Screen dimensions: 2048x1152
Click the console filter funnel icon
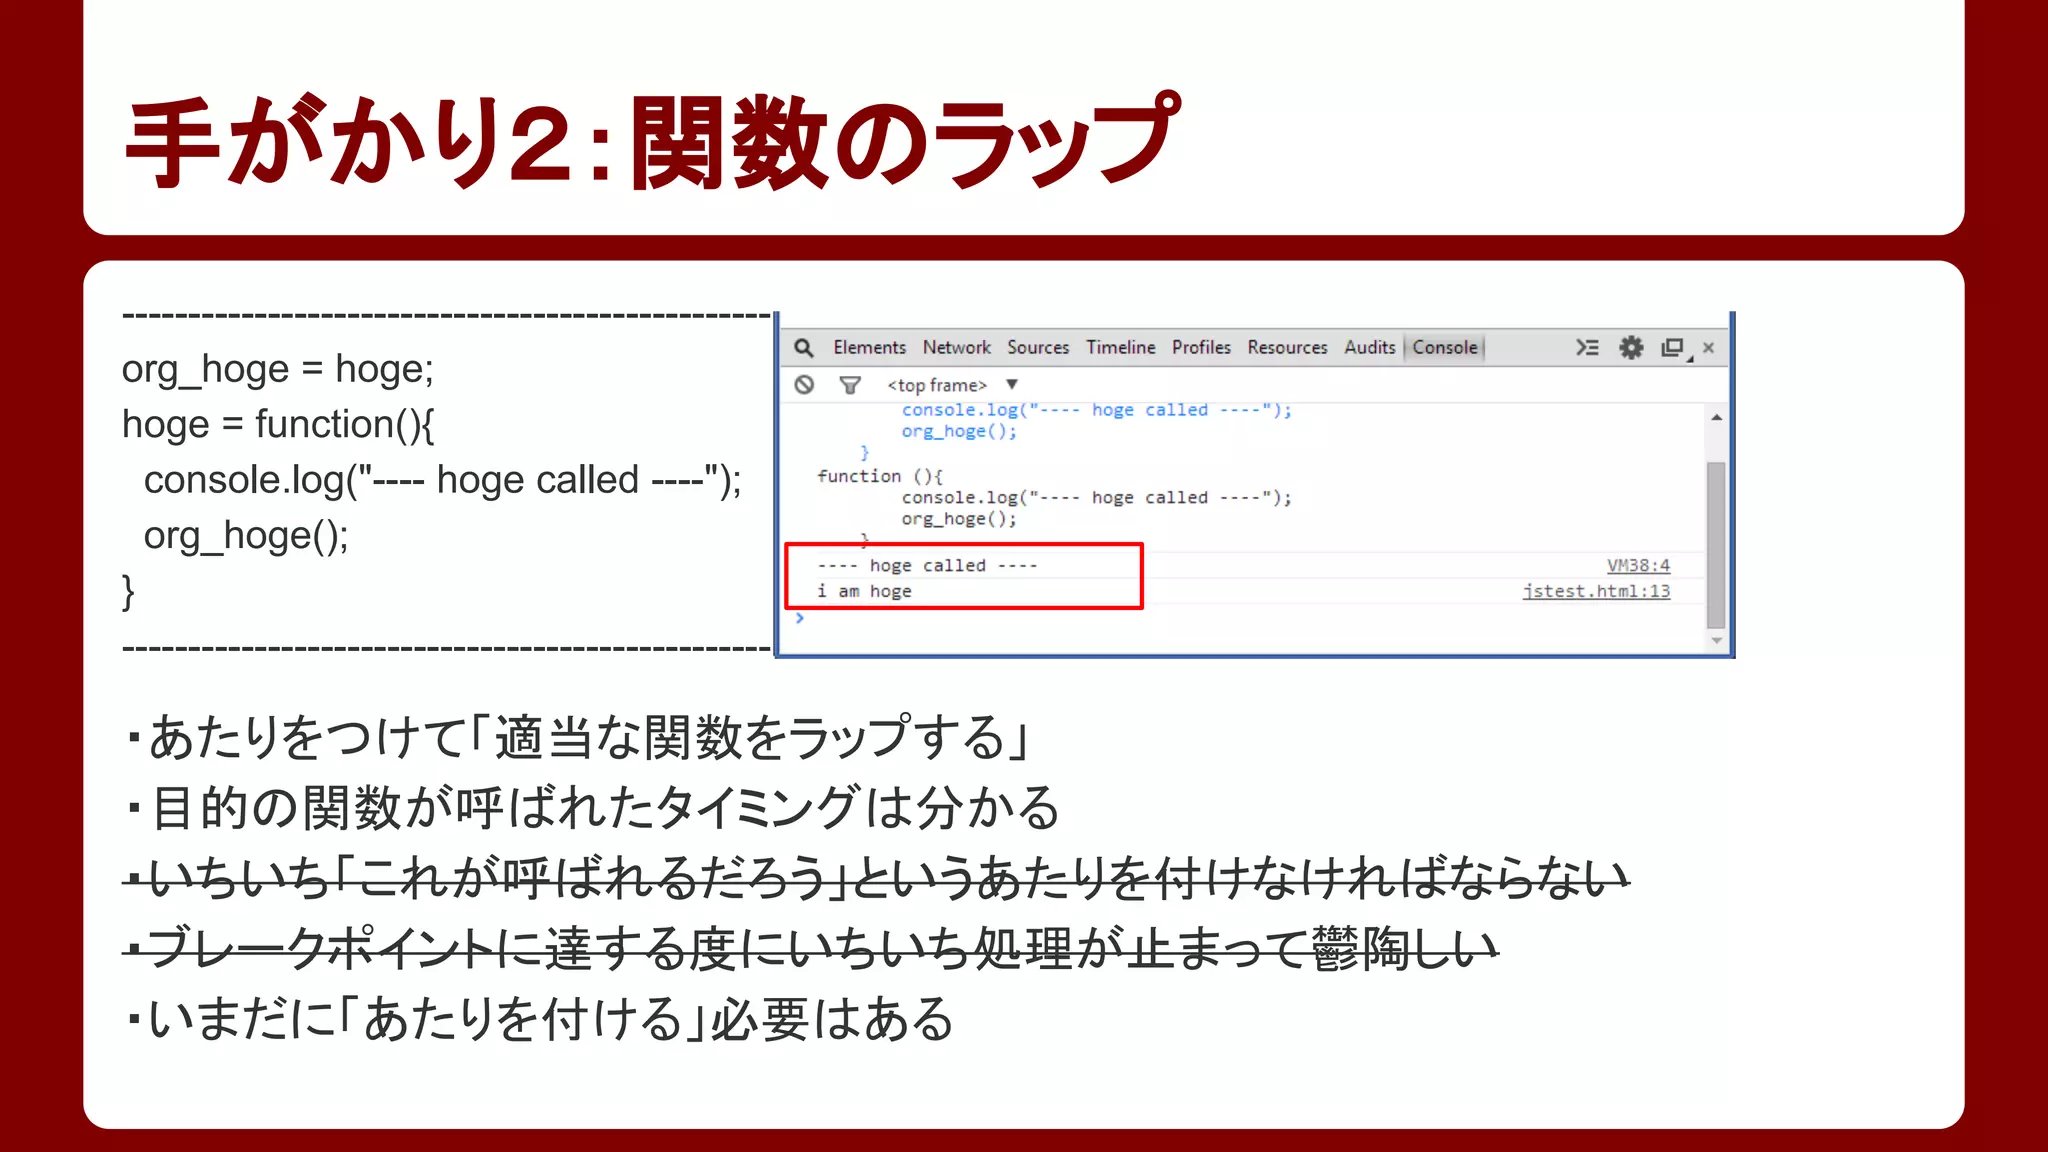(x=850, y=385)
